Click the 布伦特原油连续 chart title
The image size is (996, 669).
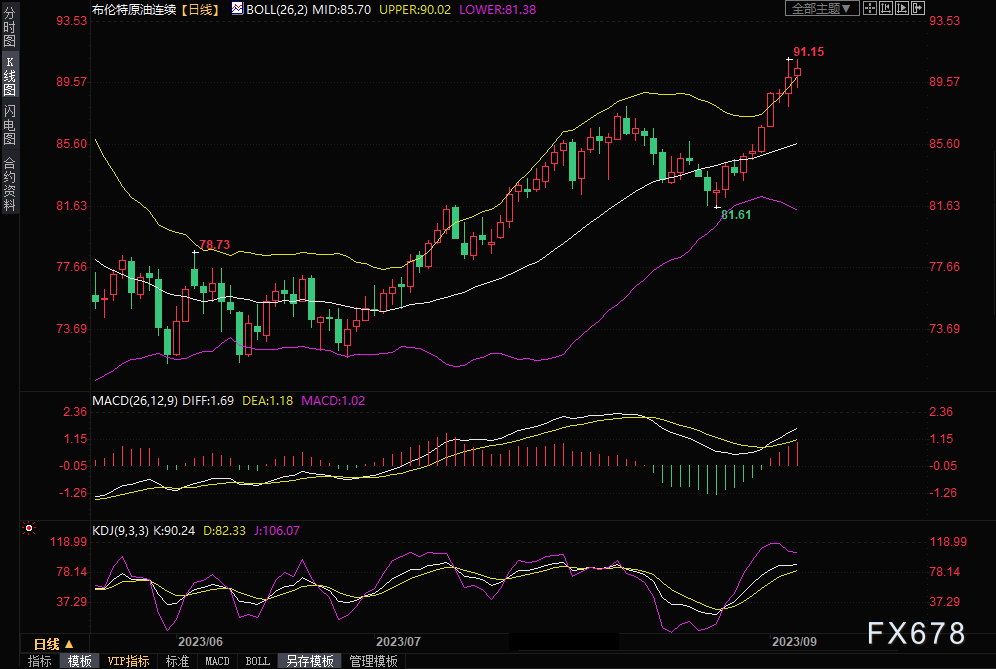click(134, 10)
